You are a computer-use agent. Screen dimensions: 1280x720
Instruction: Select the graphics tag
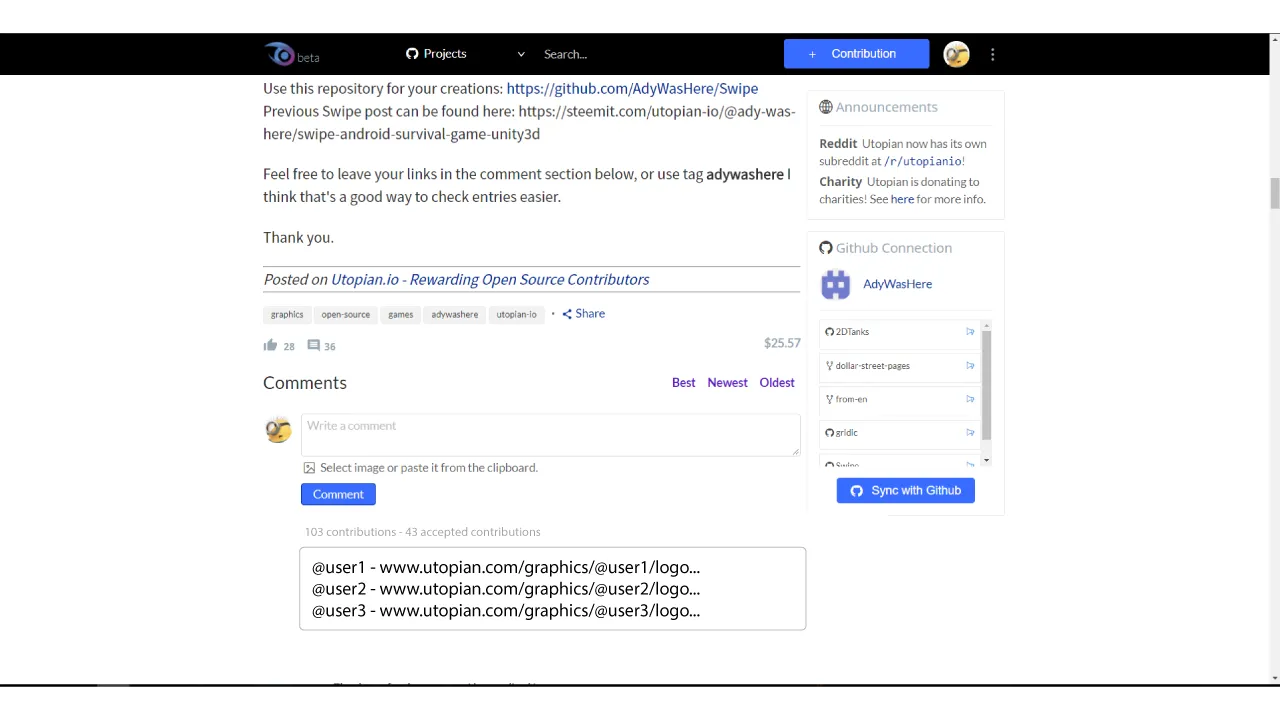(x=287, y=314)
